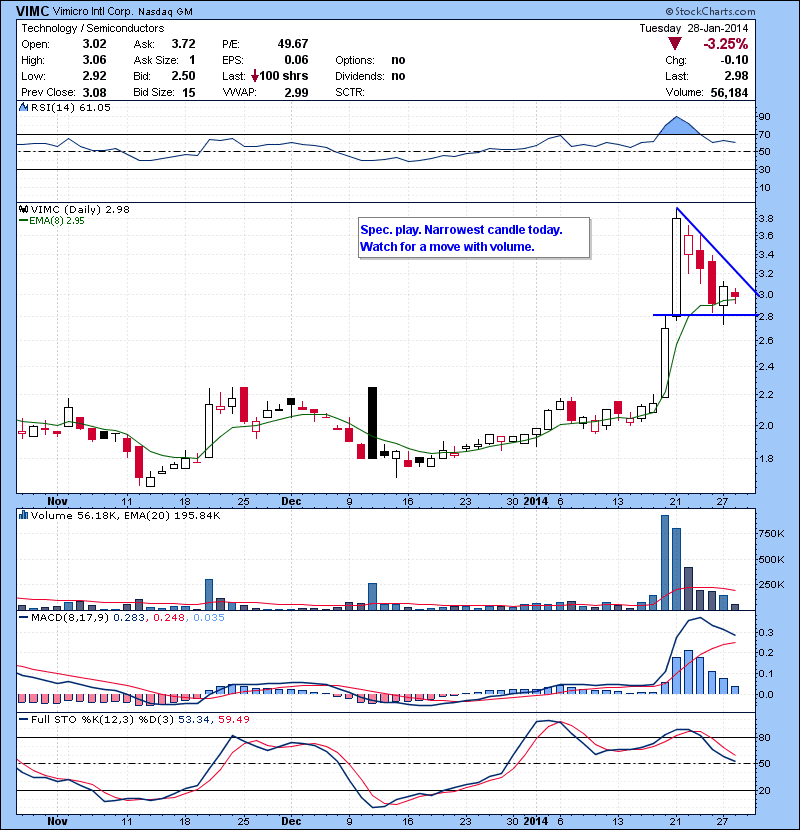800x830 pixels.
Task: Click the Chg value -0.10
Action: click(x=734, y=60)
